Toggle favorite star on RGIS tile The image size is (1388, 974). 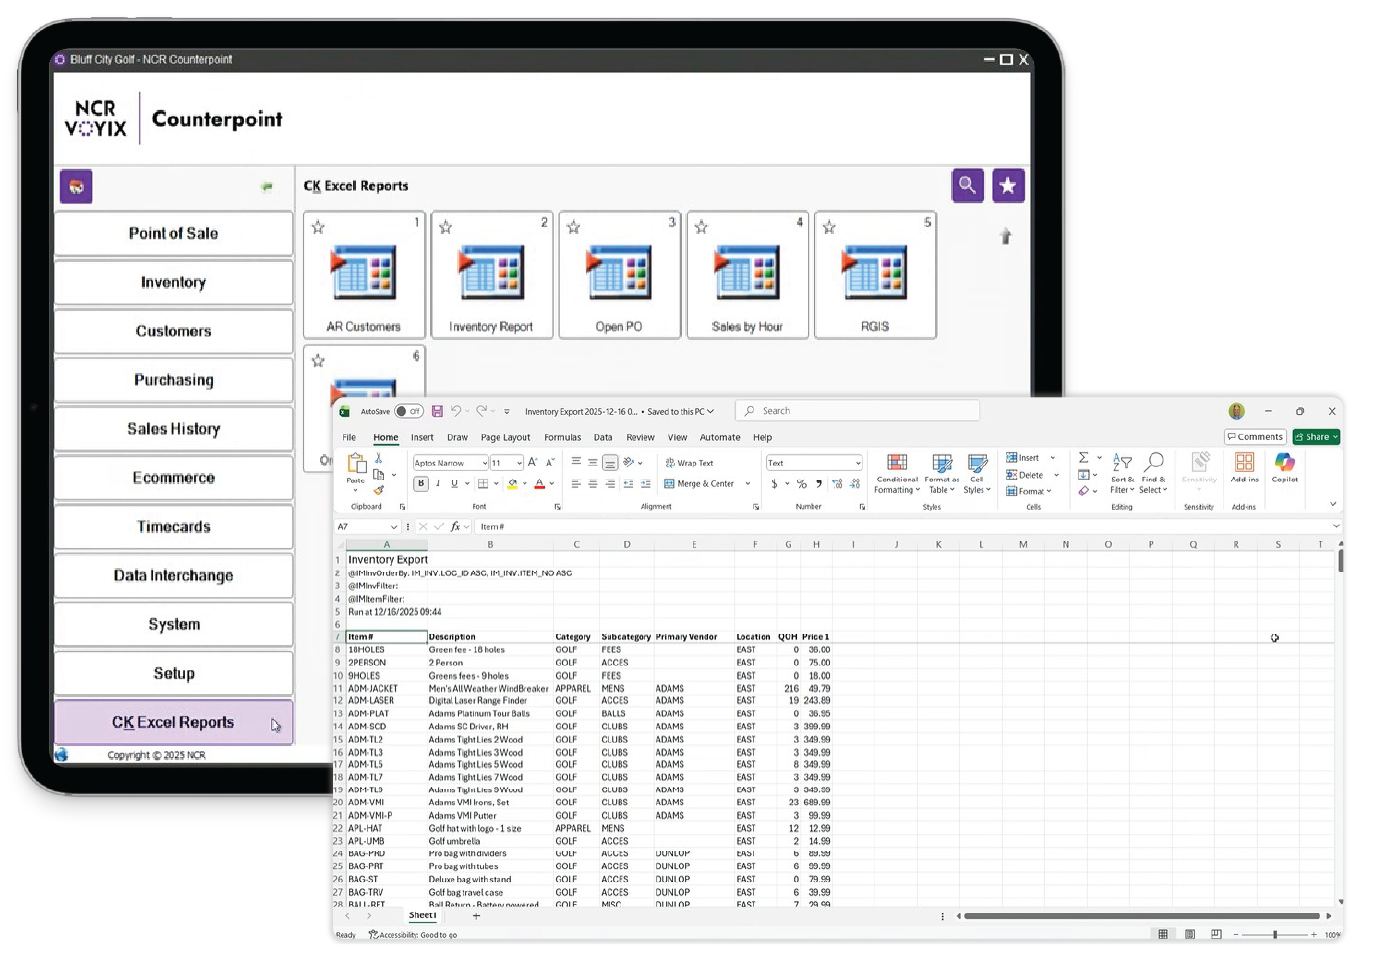(829, 228)
